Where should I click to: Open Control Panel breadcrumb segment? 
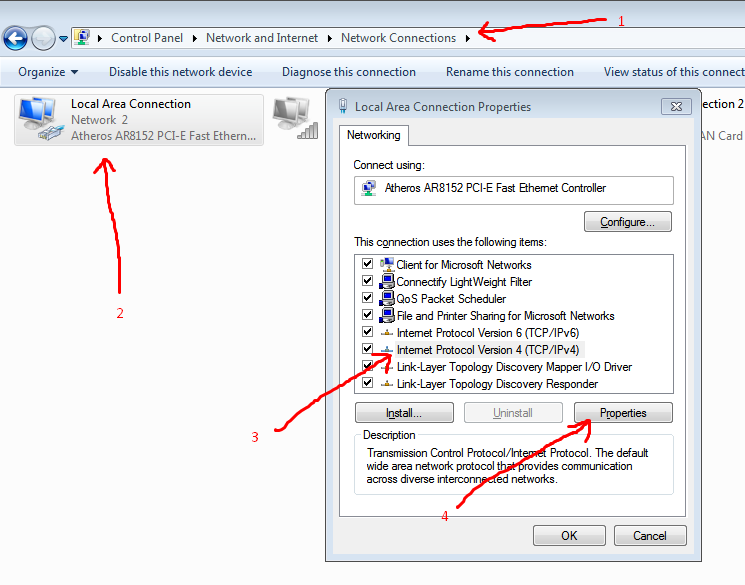147,38
